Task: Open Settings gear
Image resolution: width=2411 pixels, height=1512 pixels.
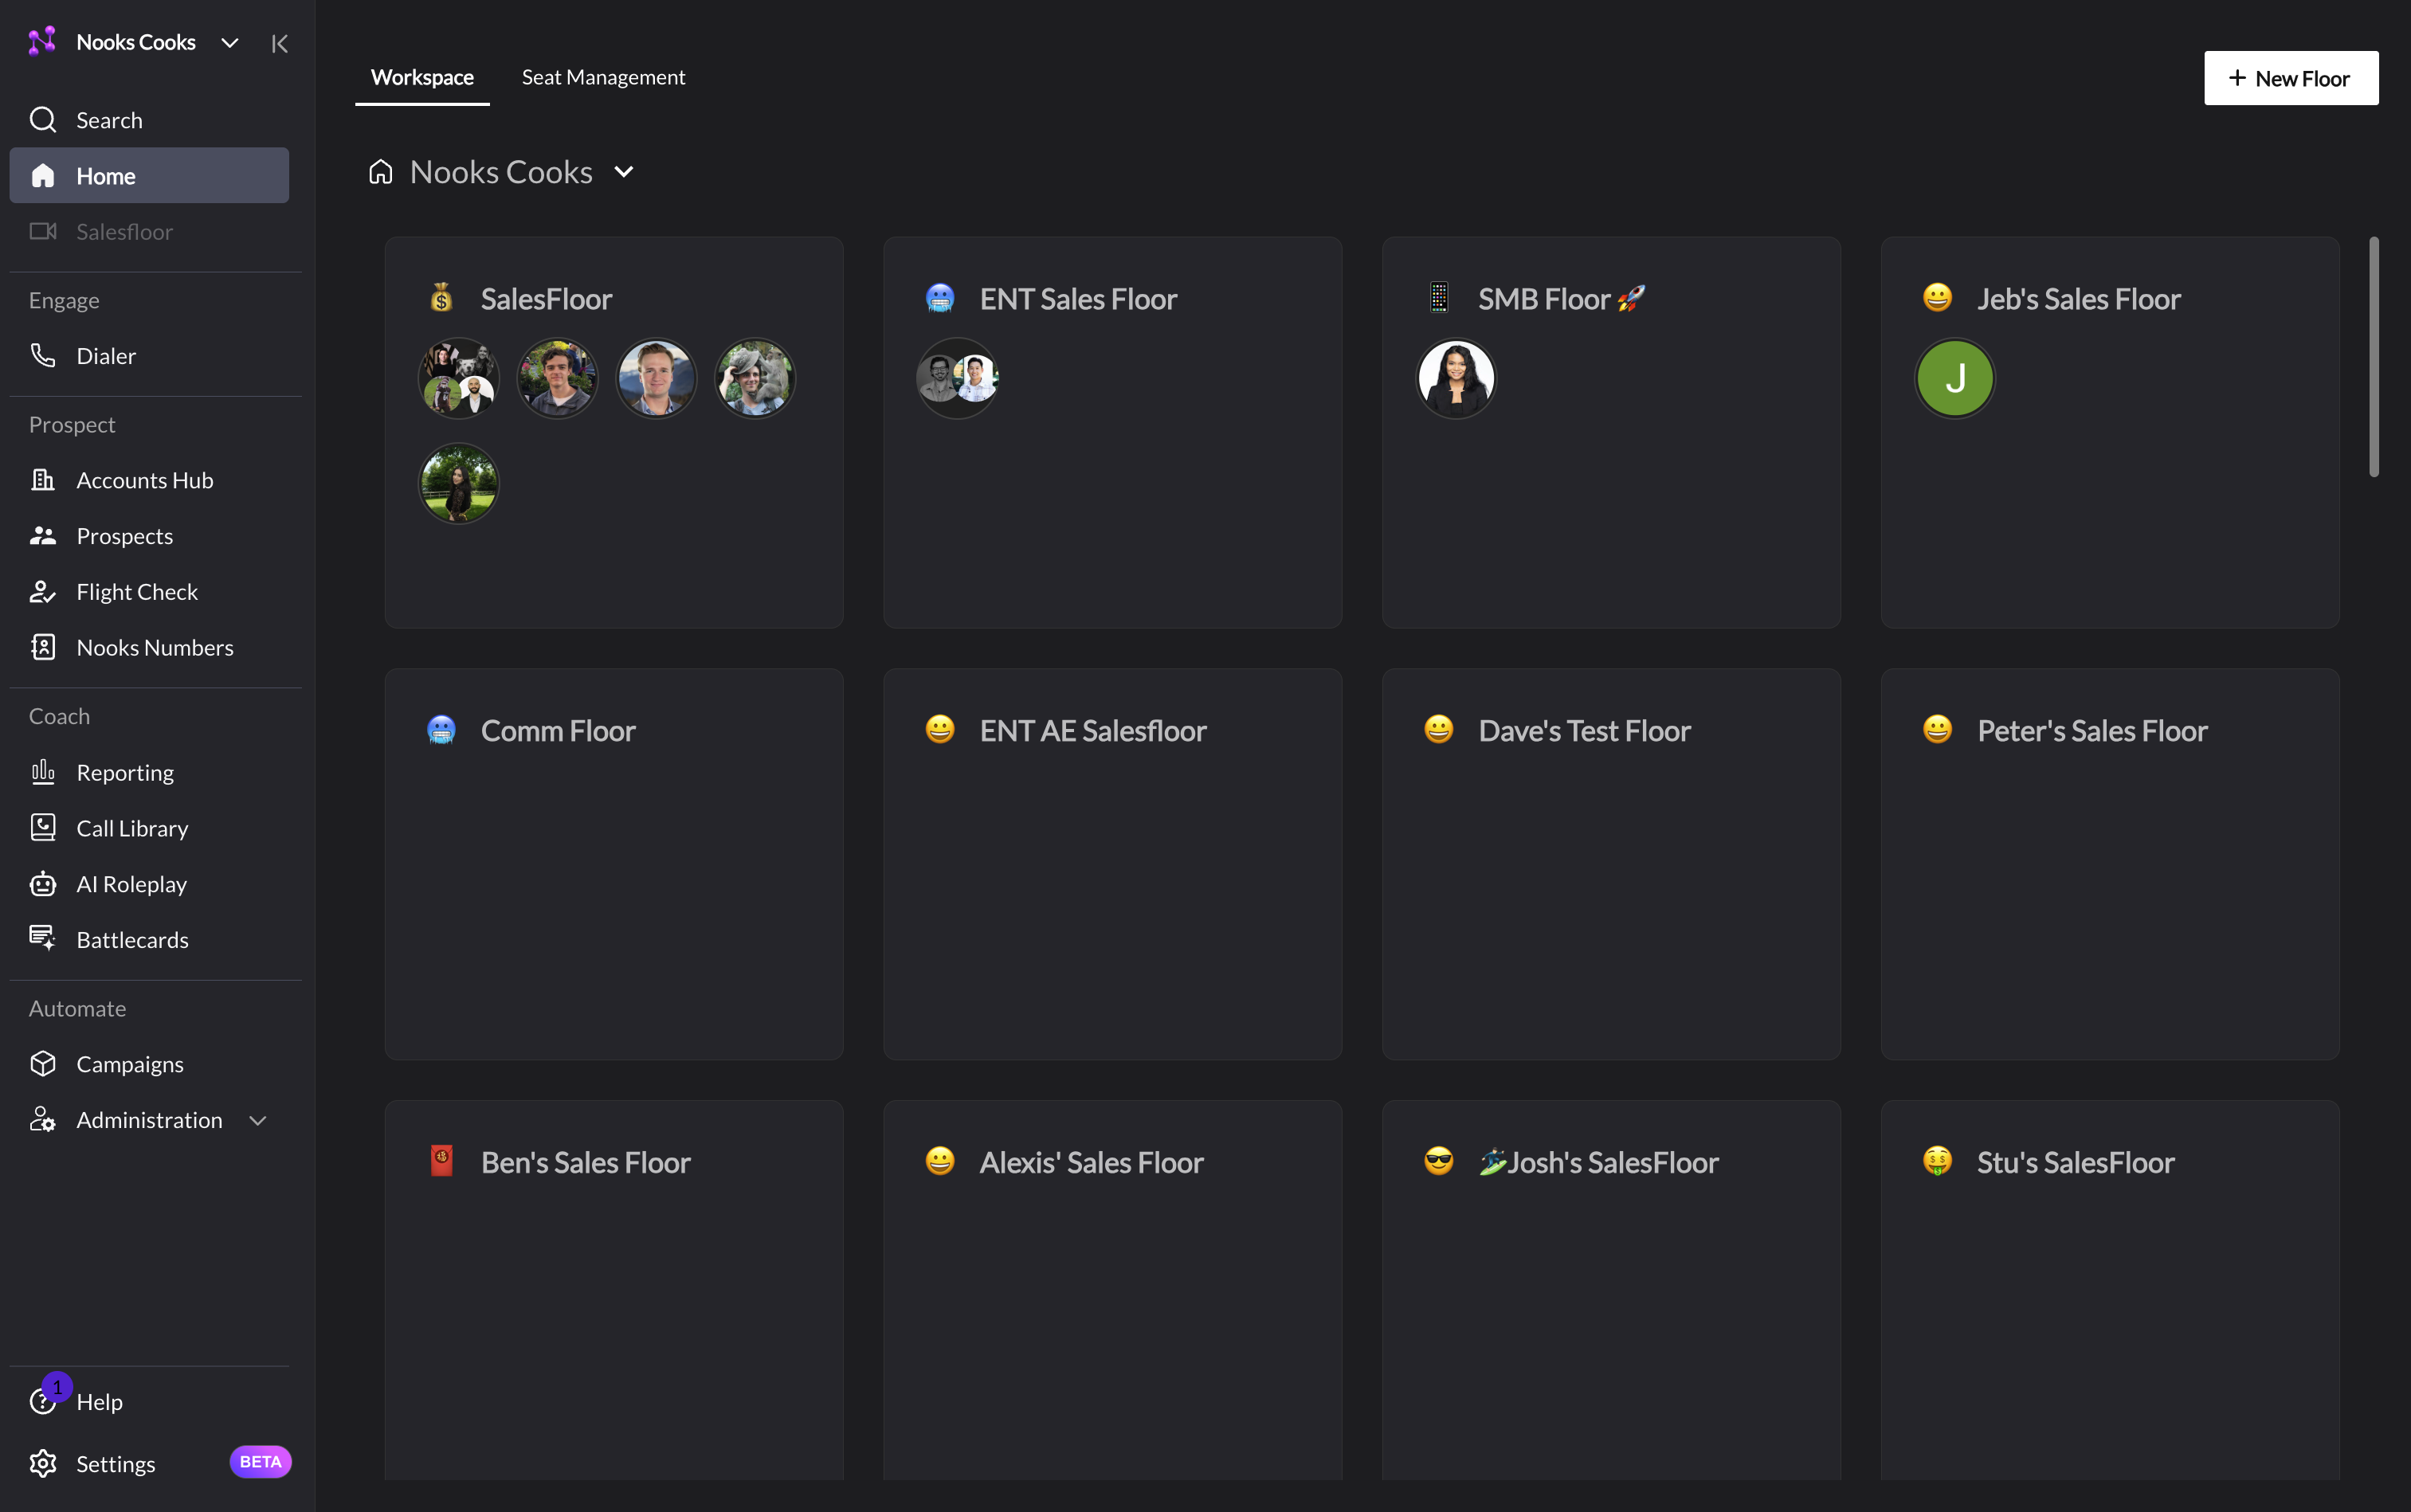Action: [x=42, y=1464]
